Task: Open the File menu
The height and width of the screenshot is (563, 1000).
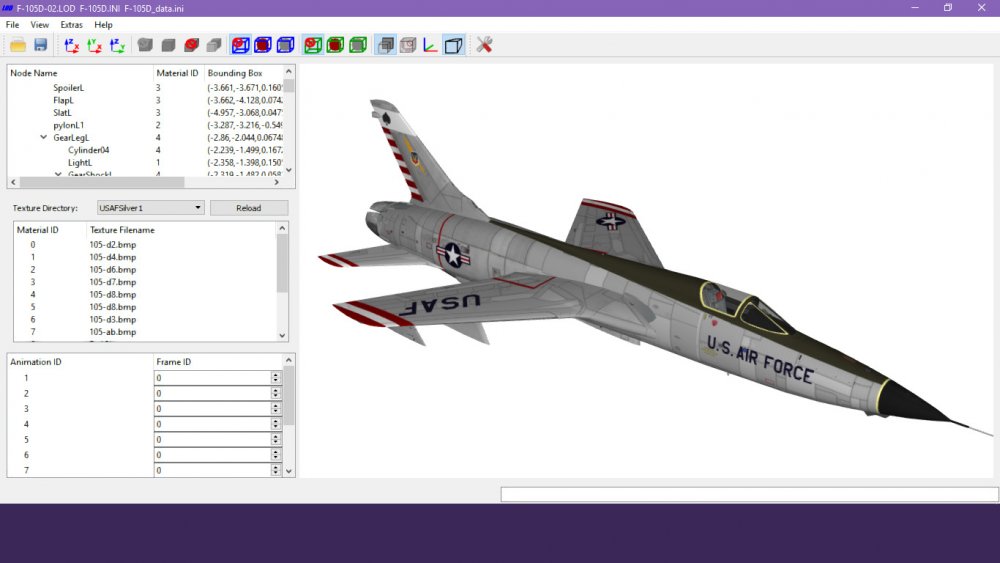Action: click(x=12, y=25)
